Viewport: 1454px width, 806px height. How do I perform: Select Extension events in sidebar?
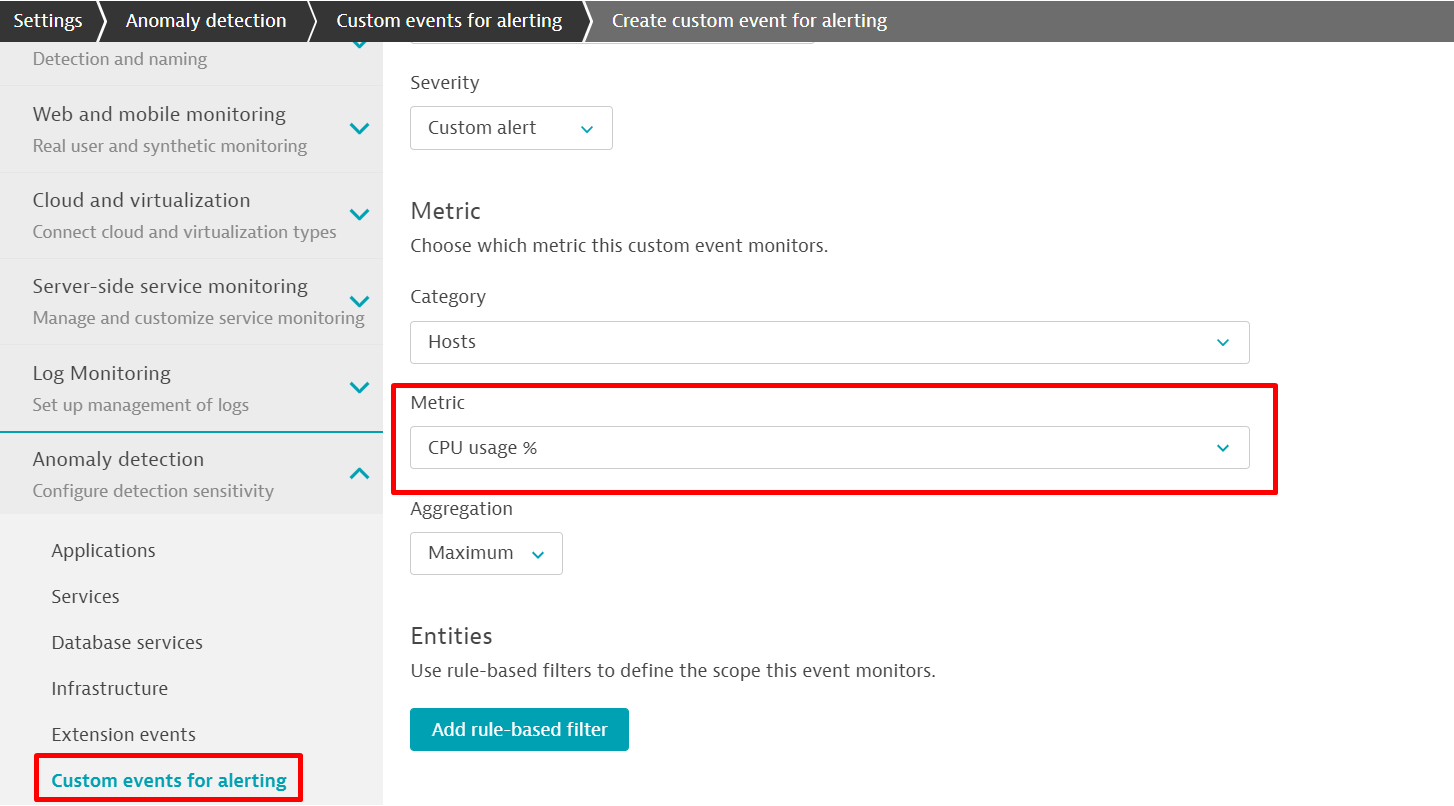pos(123,735)
